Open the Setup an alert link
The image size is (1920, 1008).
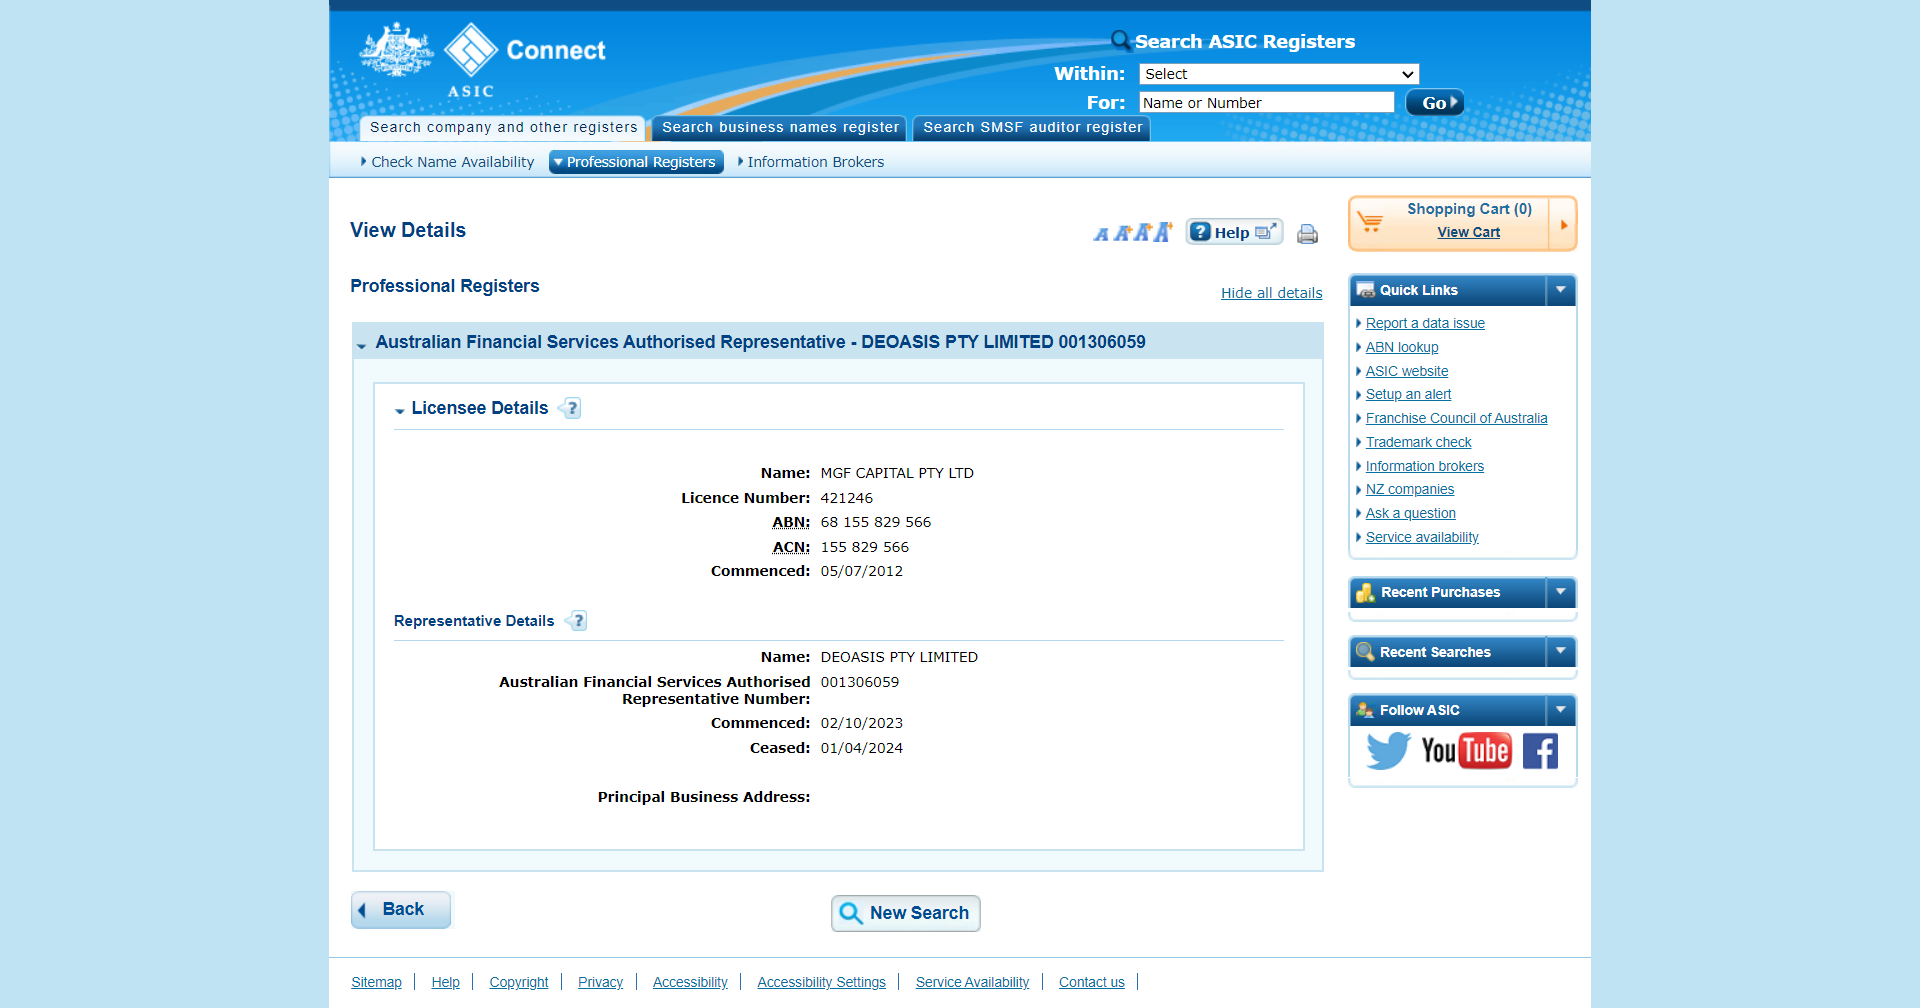1408,394
